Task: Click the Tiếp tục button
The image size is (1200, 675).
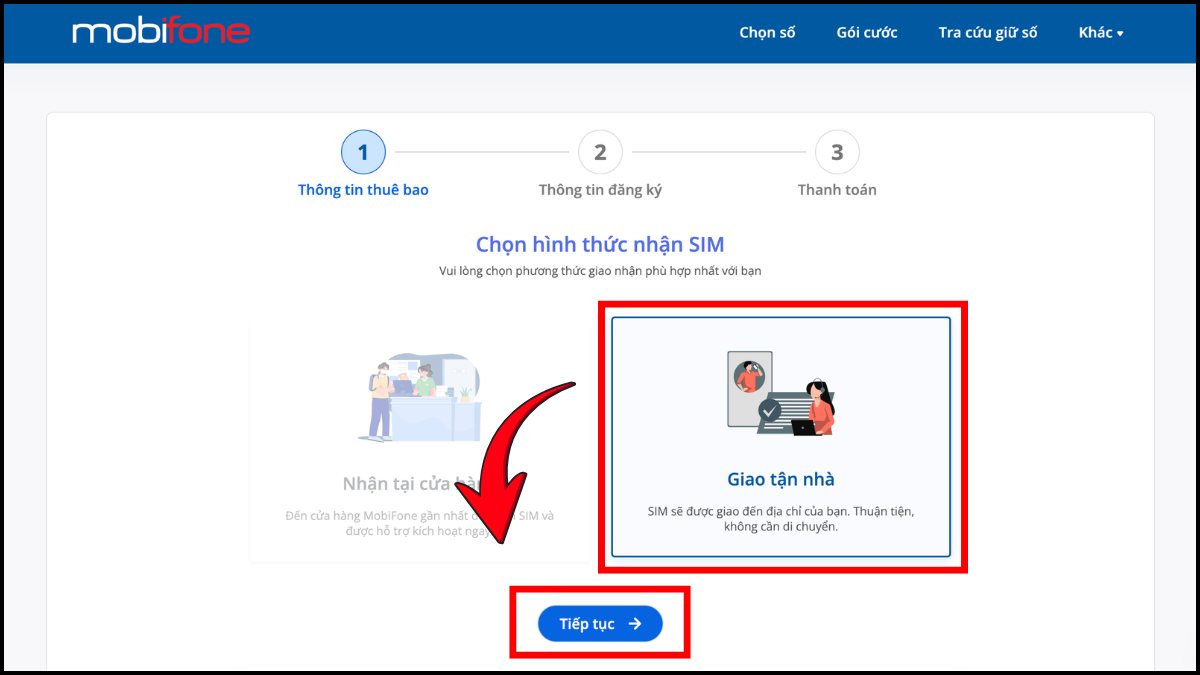Action: point(600,623)
